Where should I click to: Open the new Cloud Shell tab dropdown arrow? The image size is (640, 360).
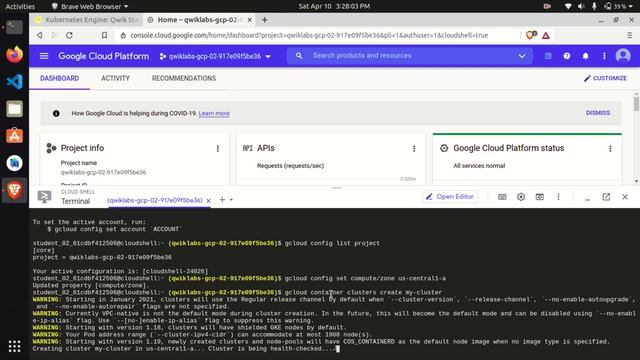coord(231,200)
